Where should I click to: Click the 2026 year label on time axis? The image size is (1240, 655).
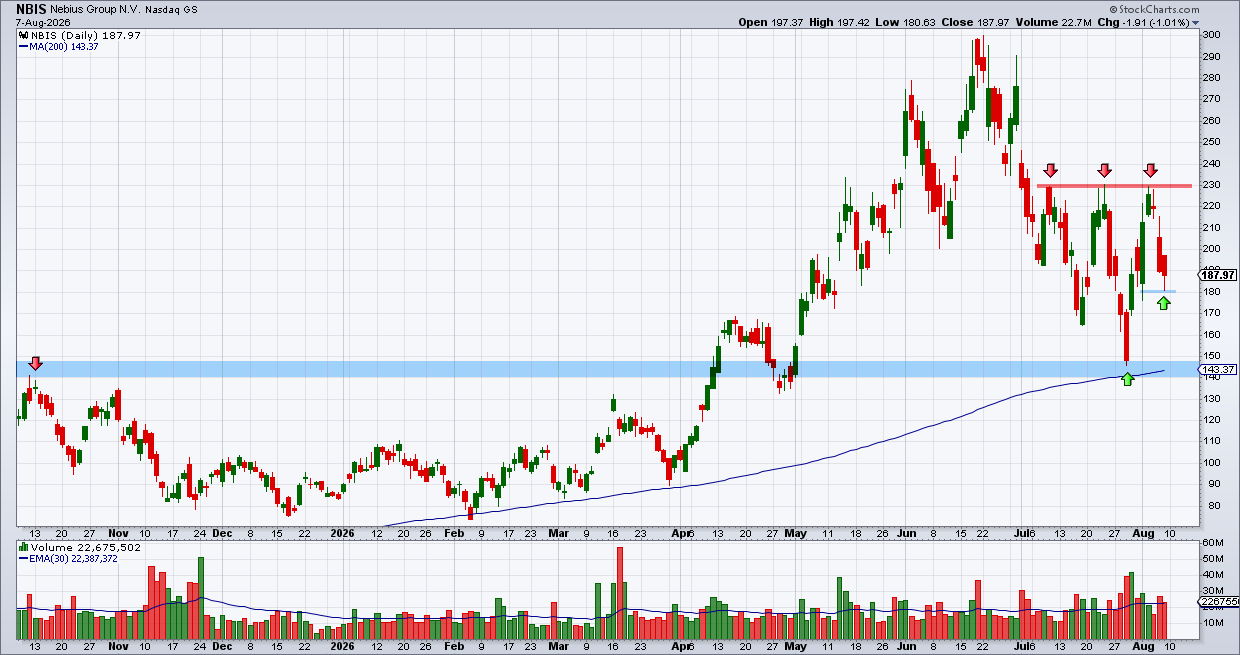click(344, 534)
